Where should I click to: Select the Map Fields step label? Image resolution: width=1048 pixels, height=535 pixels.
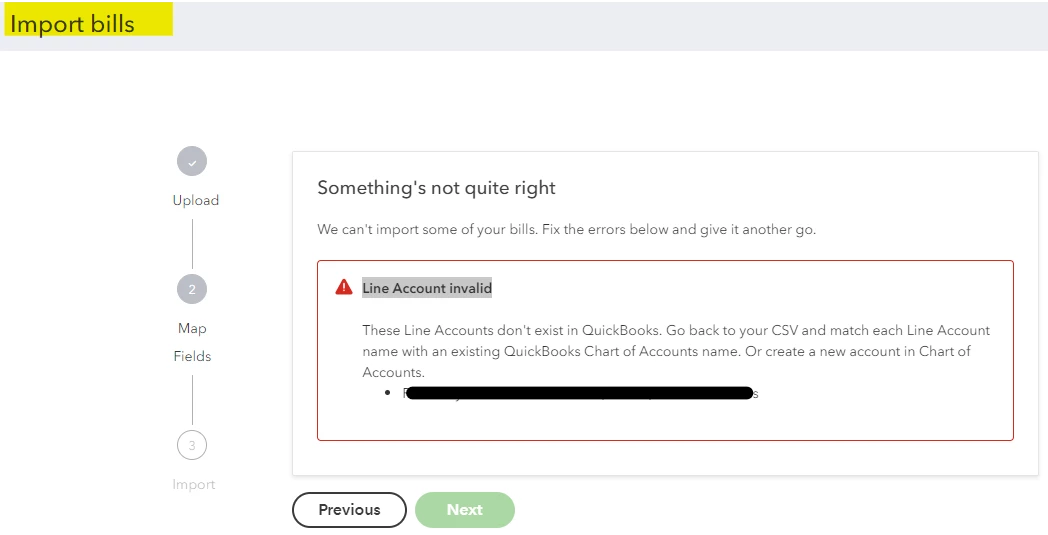[x=192, y=342]
